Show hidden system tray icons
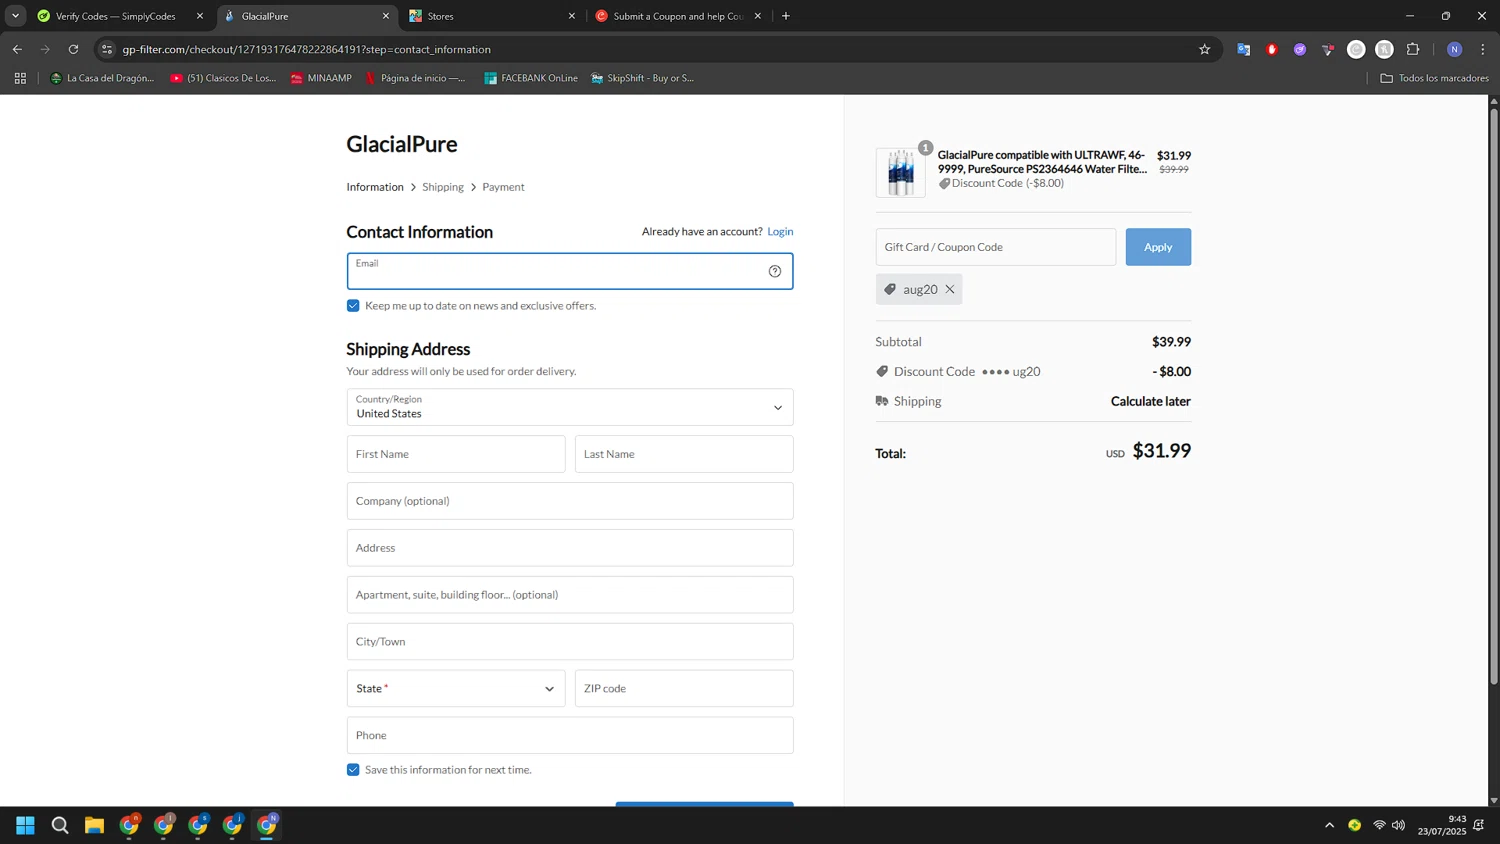Image resolution: width=1500 pixels, height=844 pixels. point(1329,825)
